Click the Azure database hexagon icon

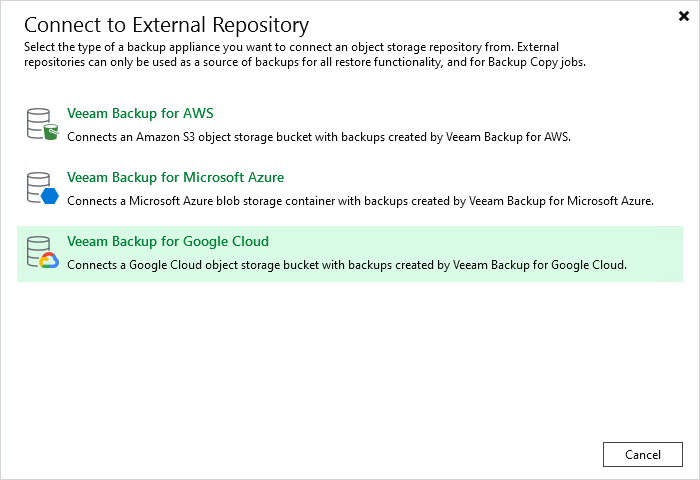pos(42,188)
